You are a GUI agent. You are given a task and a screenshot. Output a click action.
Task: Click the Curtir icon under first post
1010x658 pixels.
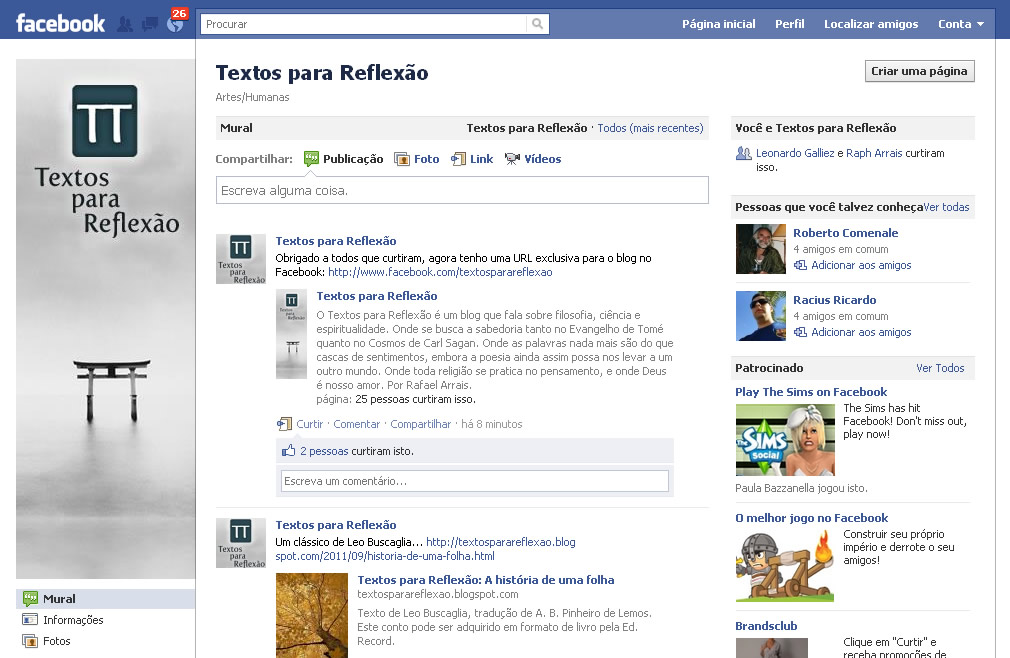(284, 424)
